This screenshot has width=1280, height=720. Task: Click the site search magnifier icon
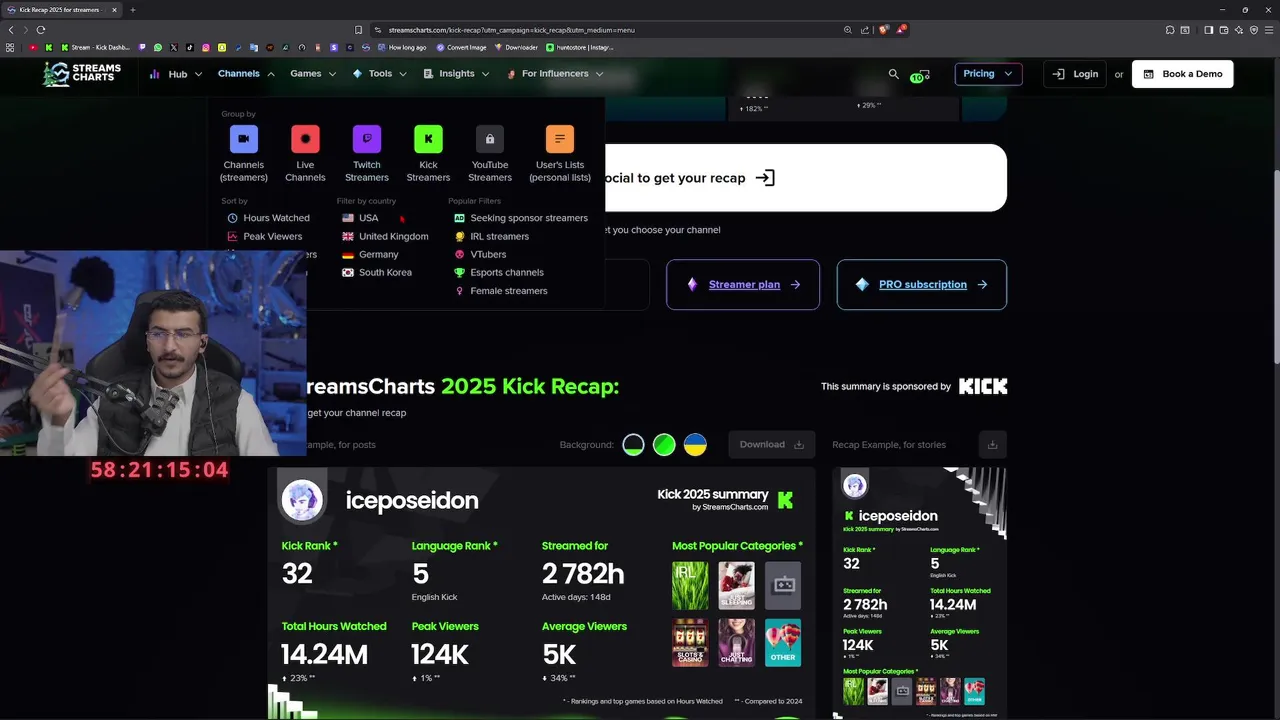tap(894, 74)
